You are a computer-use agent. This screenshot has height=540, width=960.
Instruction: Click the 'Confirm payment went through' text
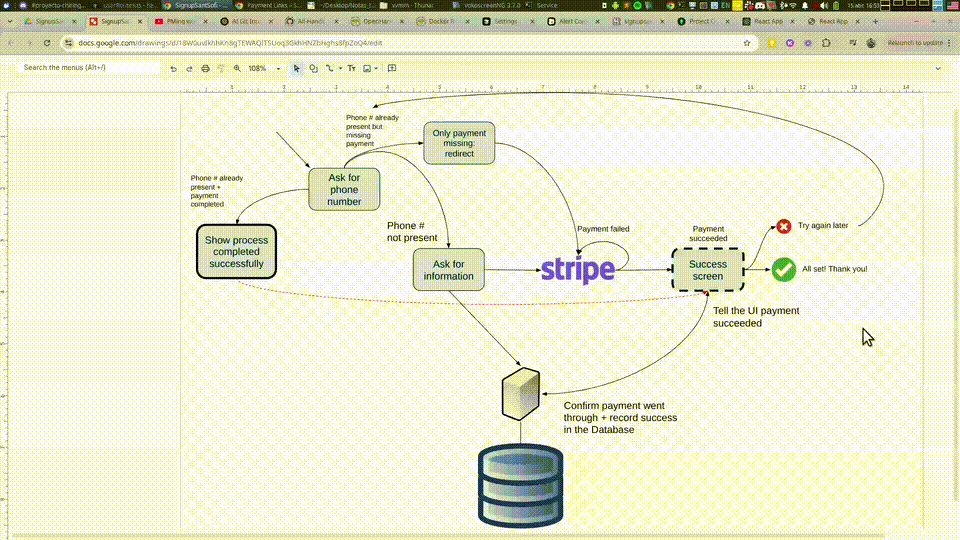tap(620, 418)
